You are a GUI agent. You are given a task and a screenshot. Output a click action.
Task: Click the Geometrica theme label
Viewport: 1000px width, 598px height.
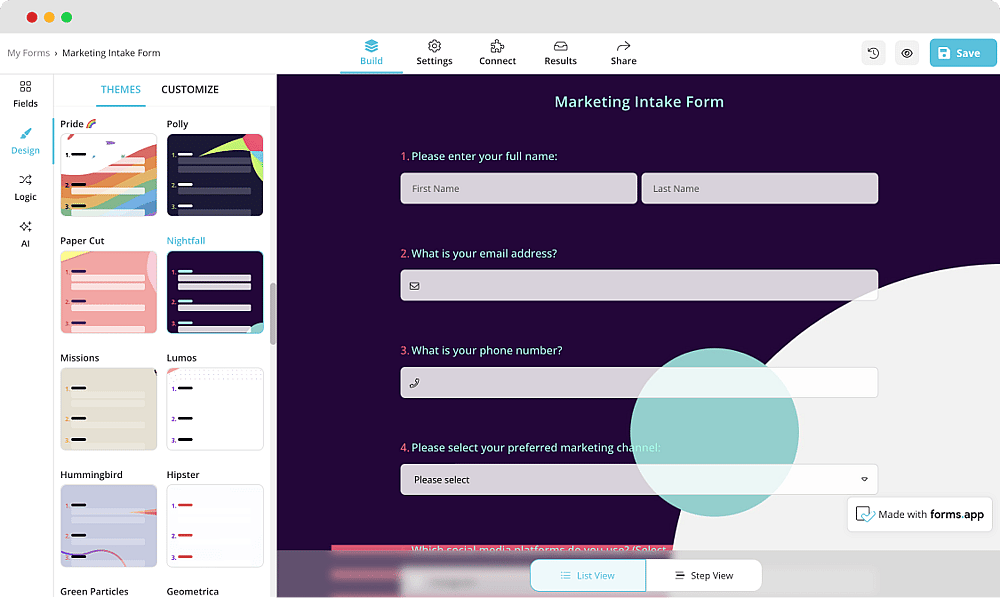193,592
